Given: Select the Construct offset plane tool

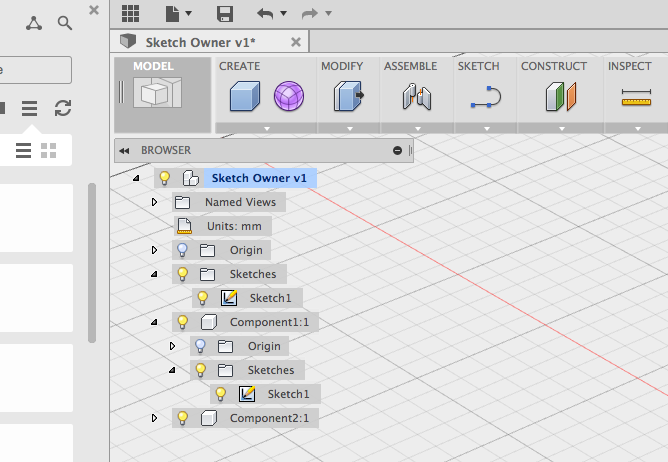Looking at the screenshot, I should tap(561, 97).
